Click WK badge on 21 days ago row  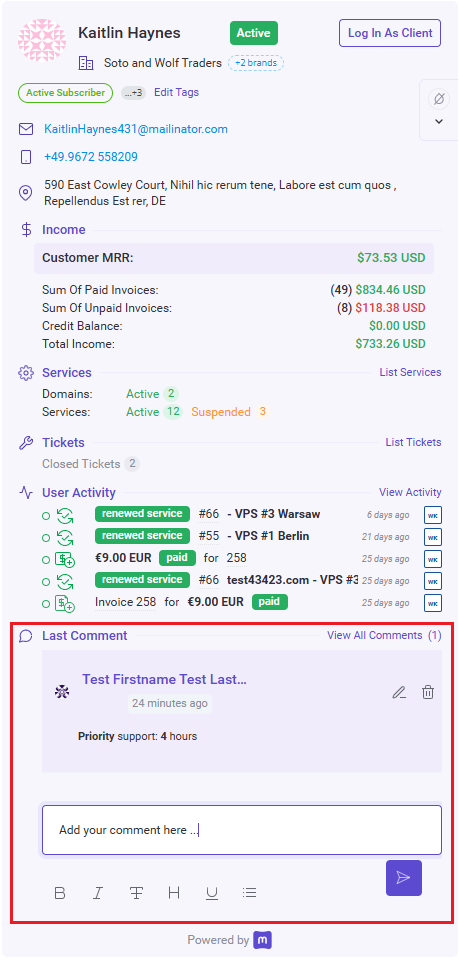tap(433, 537)
